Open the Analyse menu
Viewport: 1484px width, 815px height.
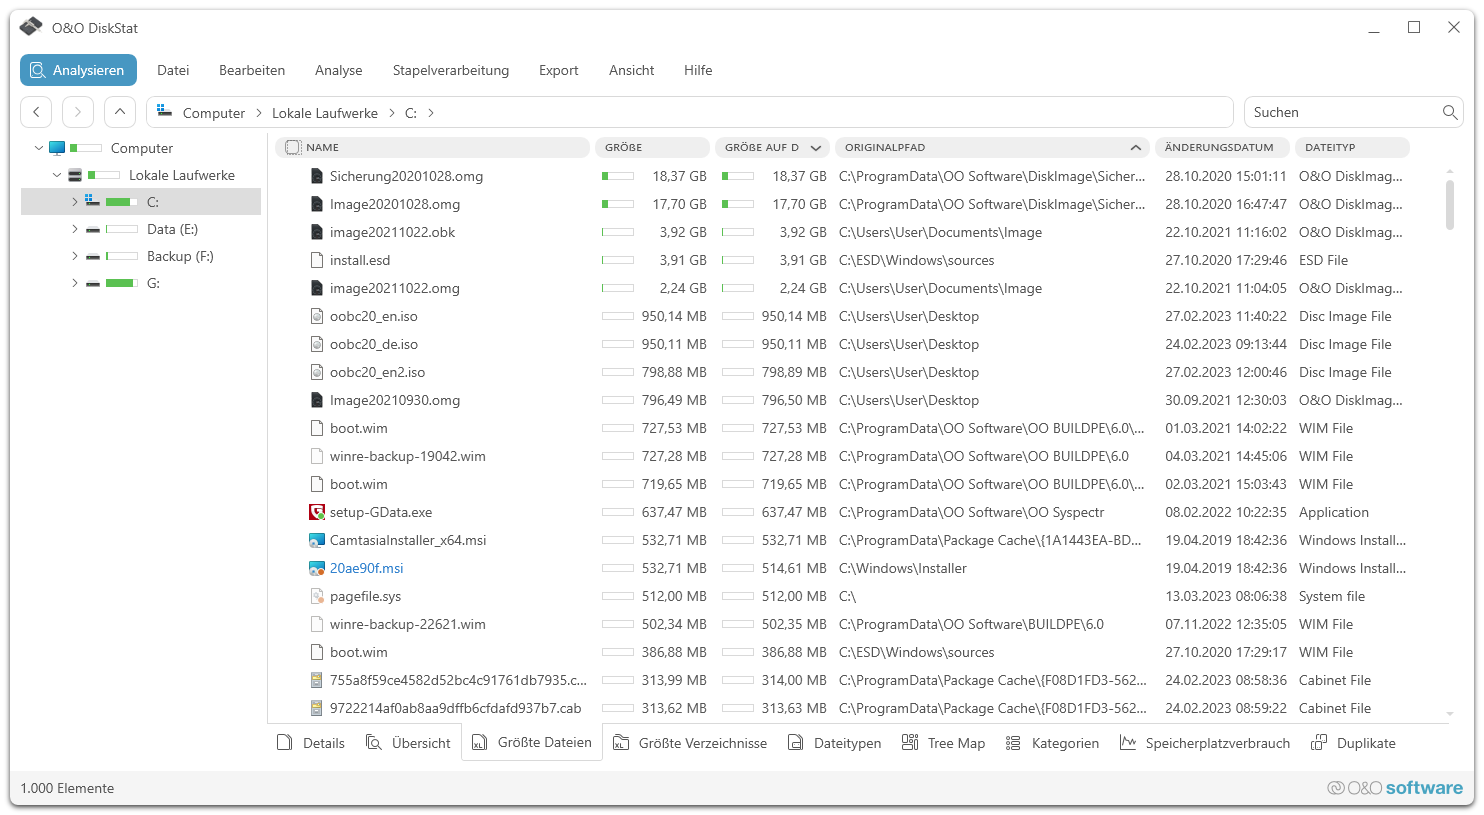tap(338, 70)
